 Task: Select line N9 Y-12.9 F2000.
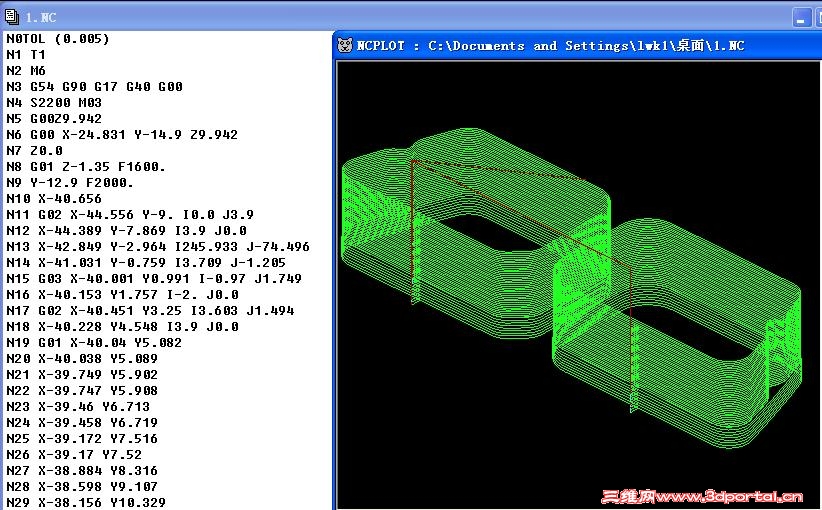pos(70,183)
